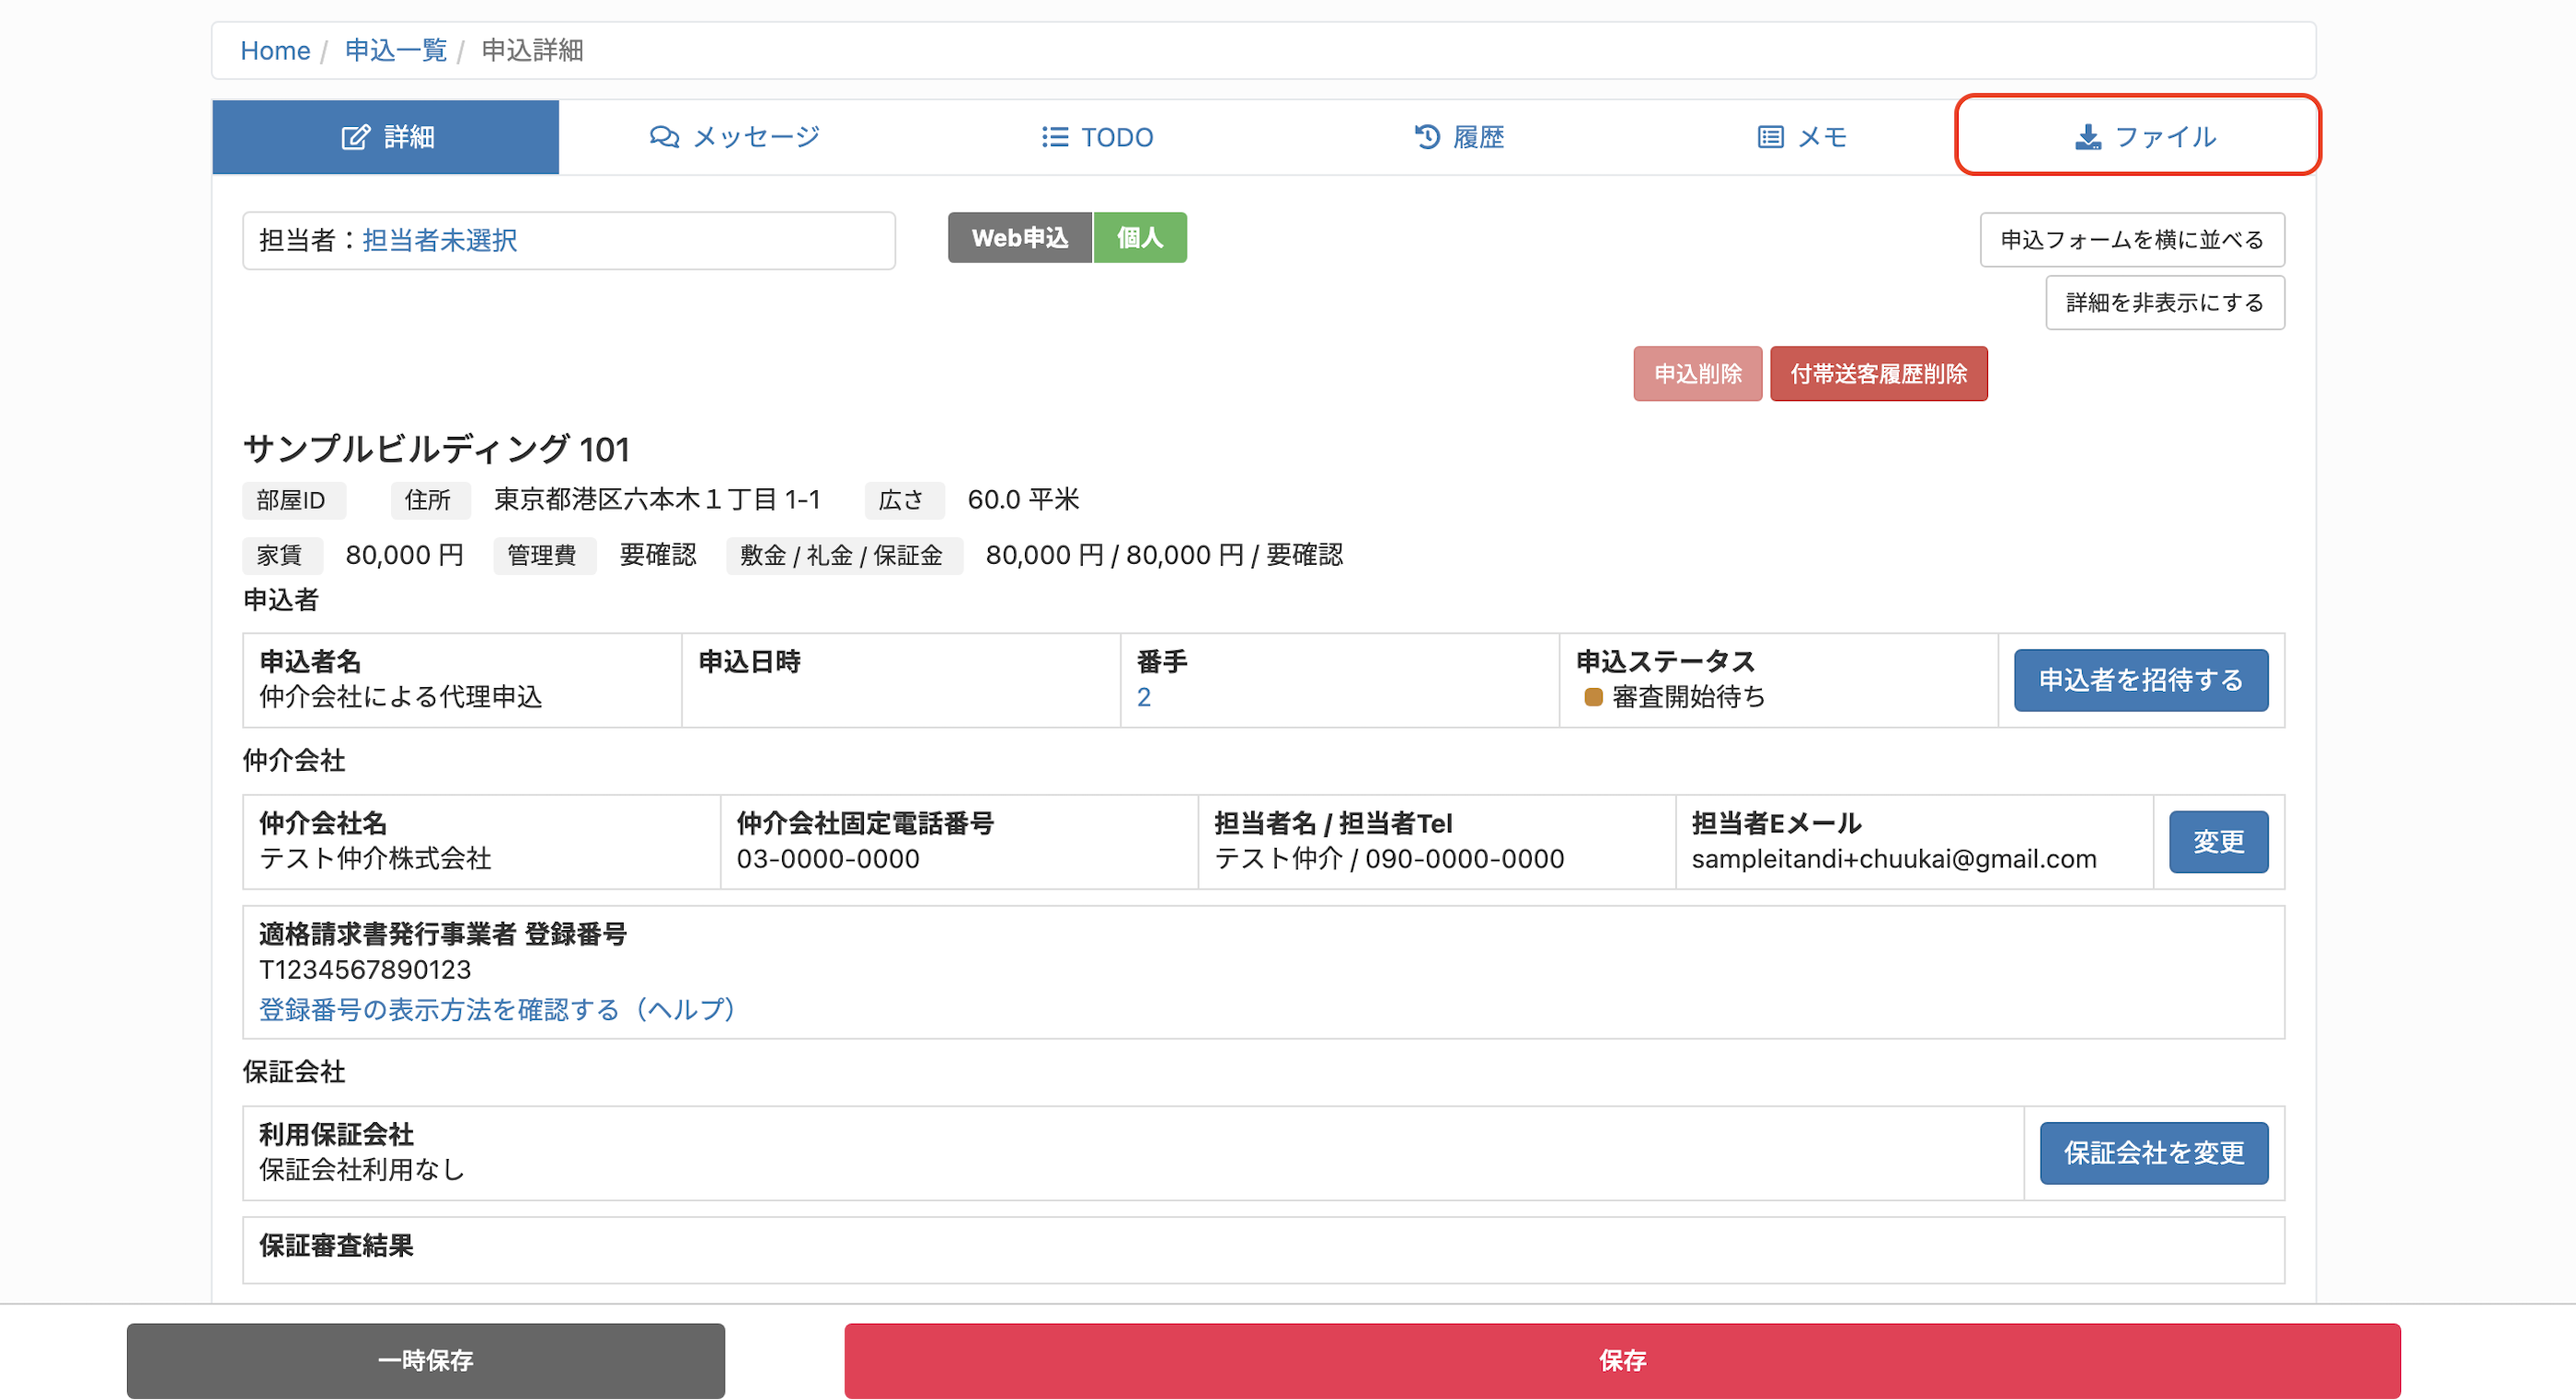This screenshot has height=1400, width=2576.
Task: Open the ファイル tab
Action: point(2138,135)
